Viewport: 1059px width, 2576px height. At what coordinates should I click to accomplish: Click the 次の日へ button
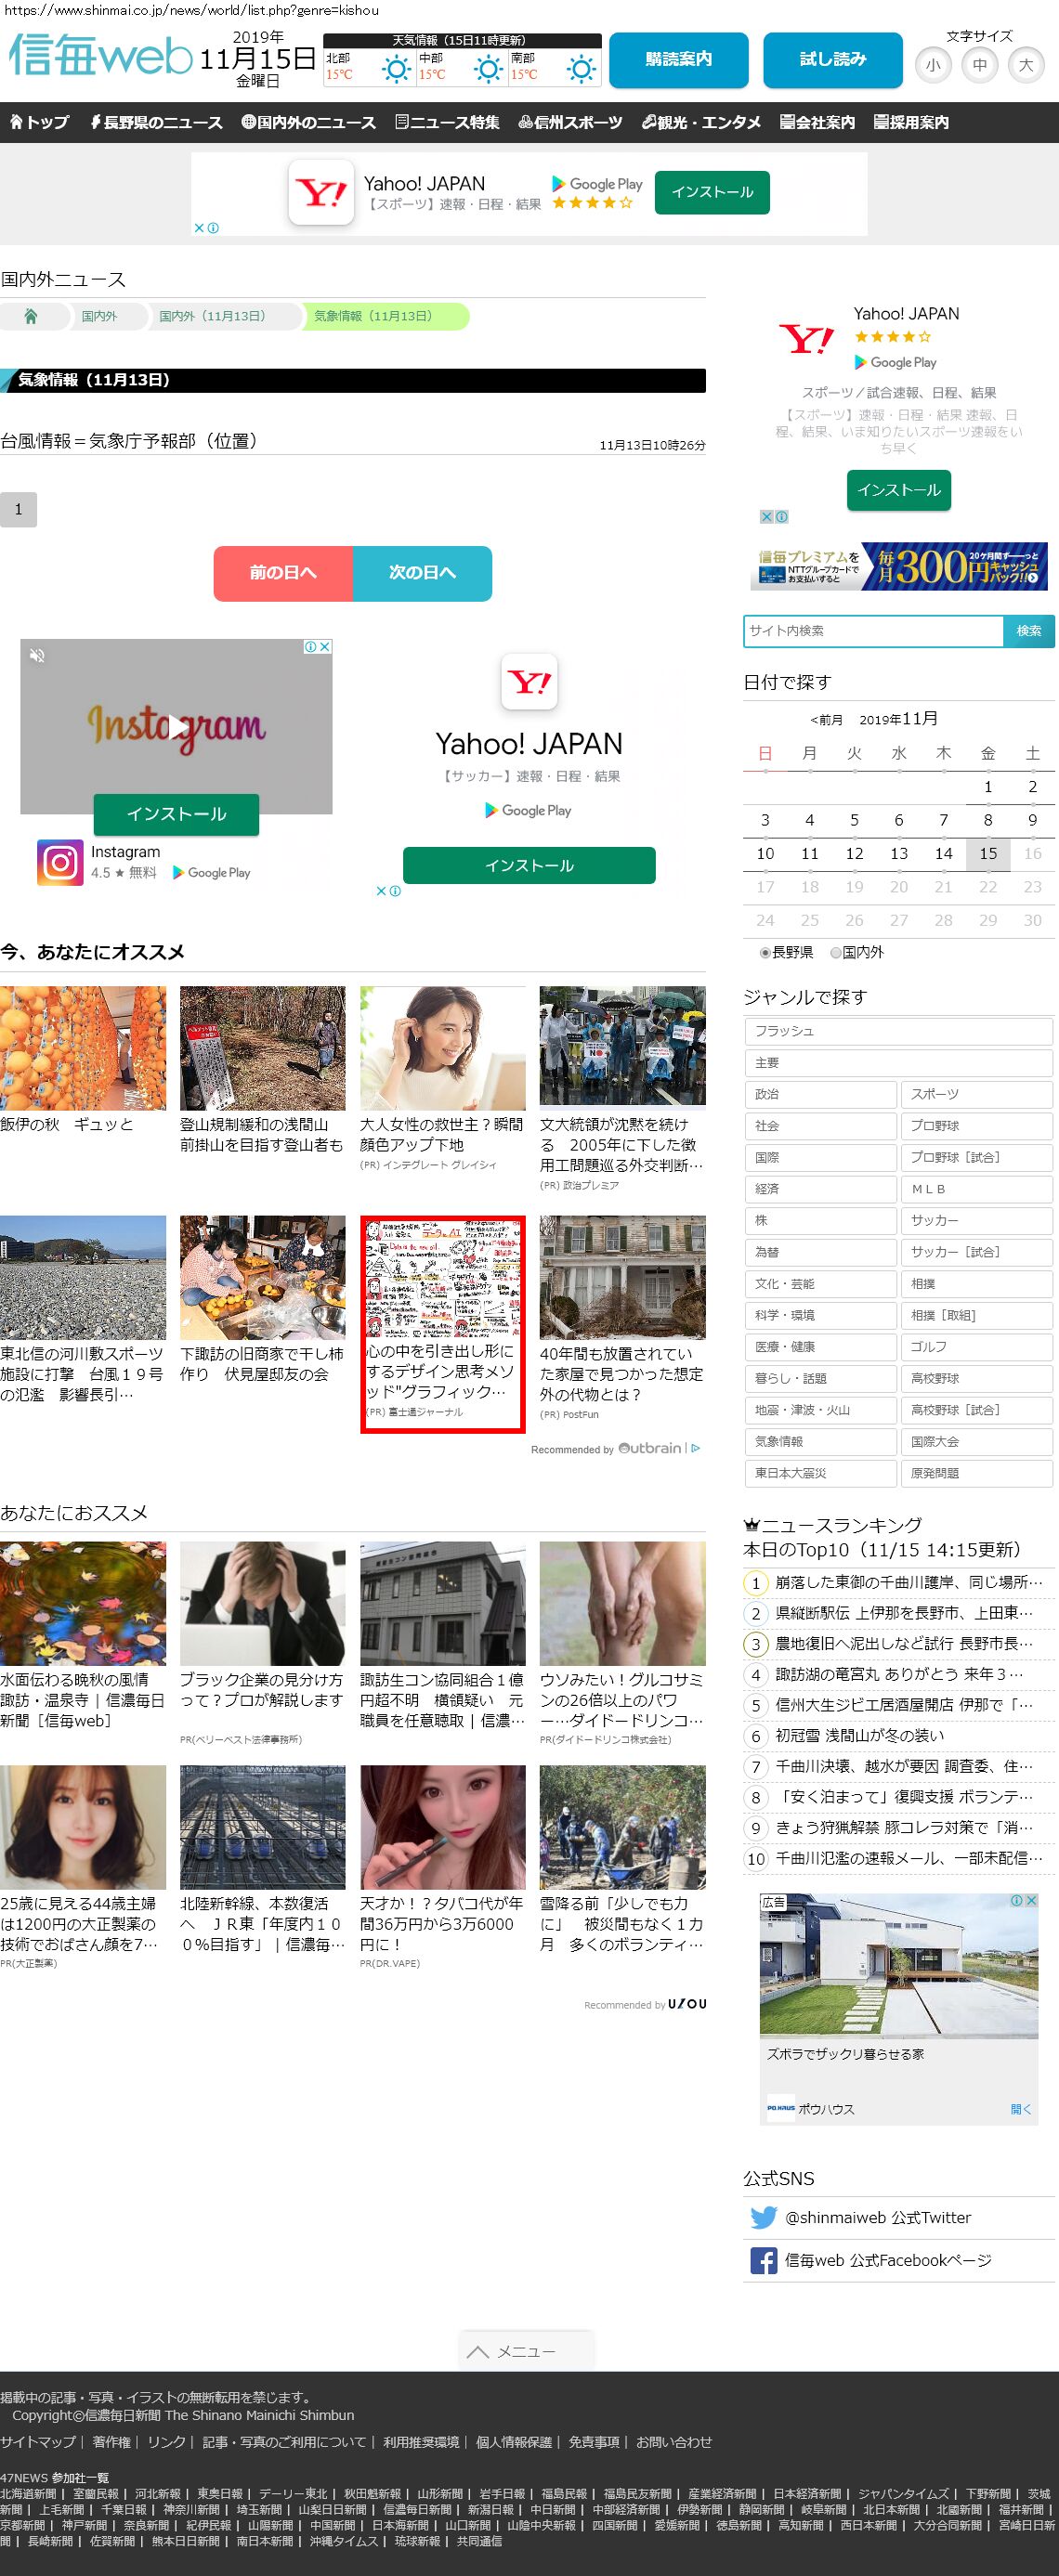click(x=422, y=573)
